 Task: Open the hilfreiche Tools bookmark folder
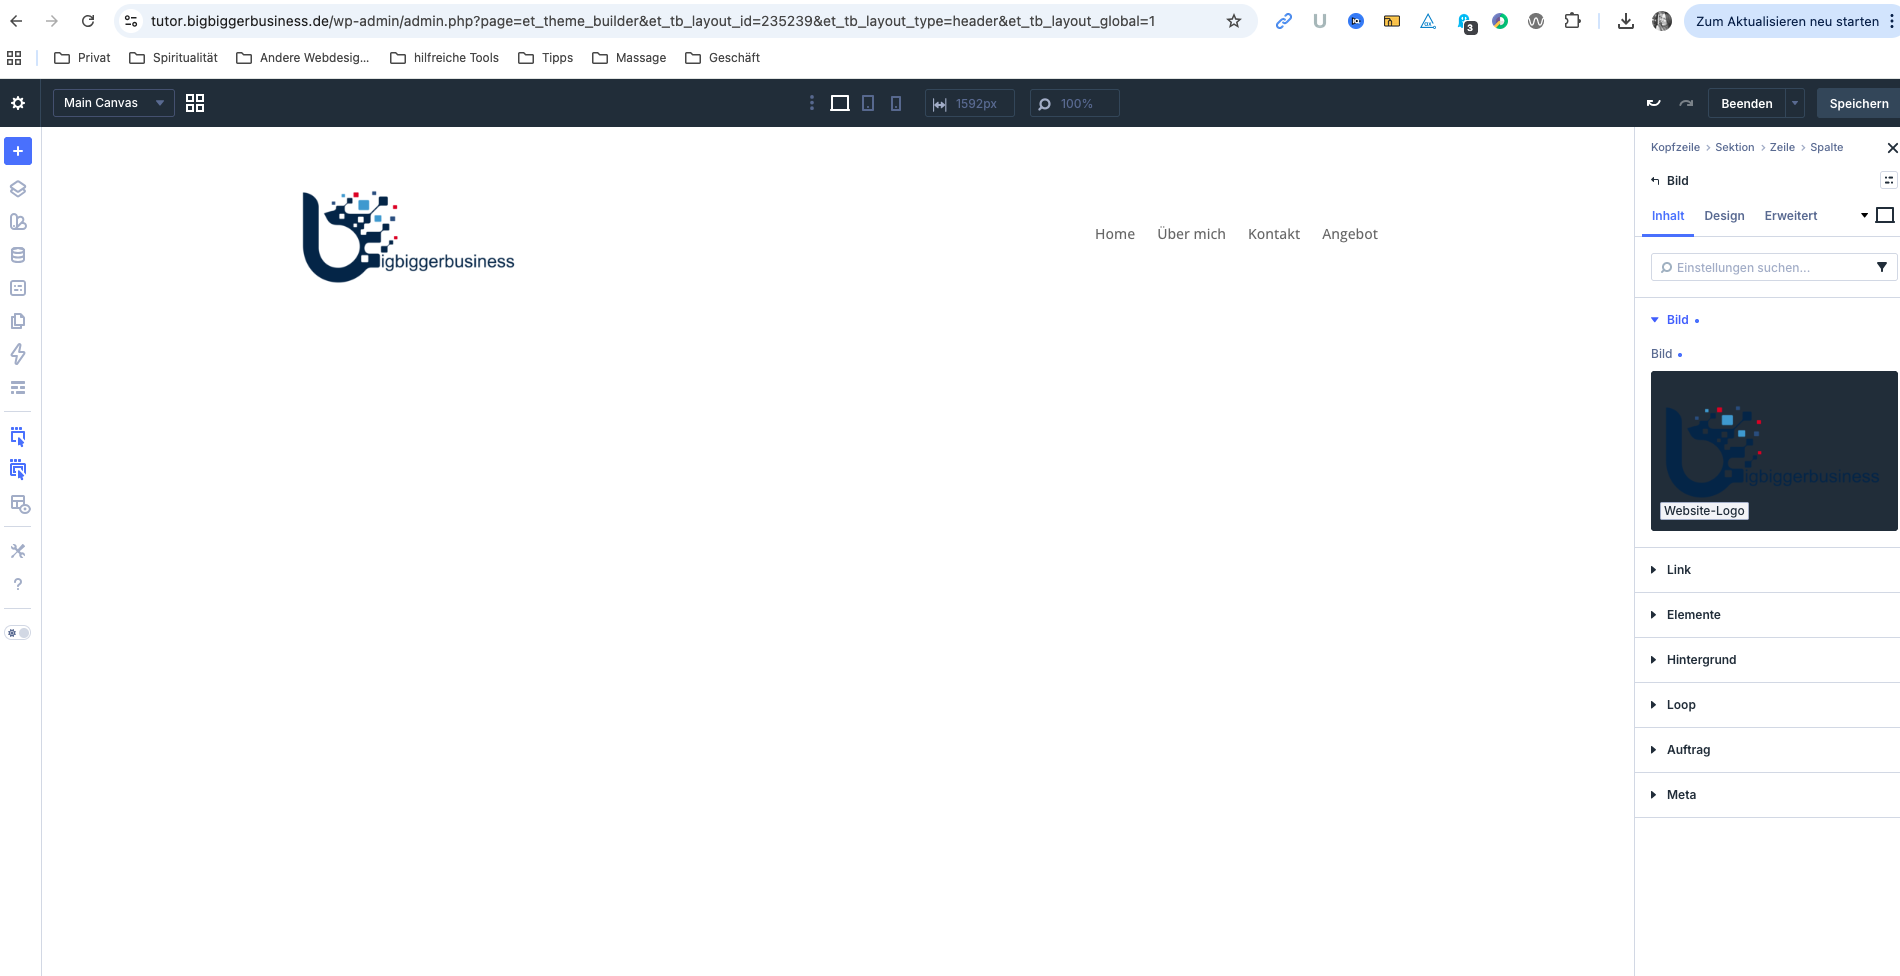point(444,58)
